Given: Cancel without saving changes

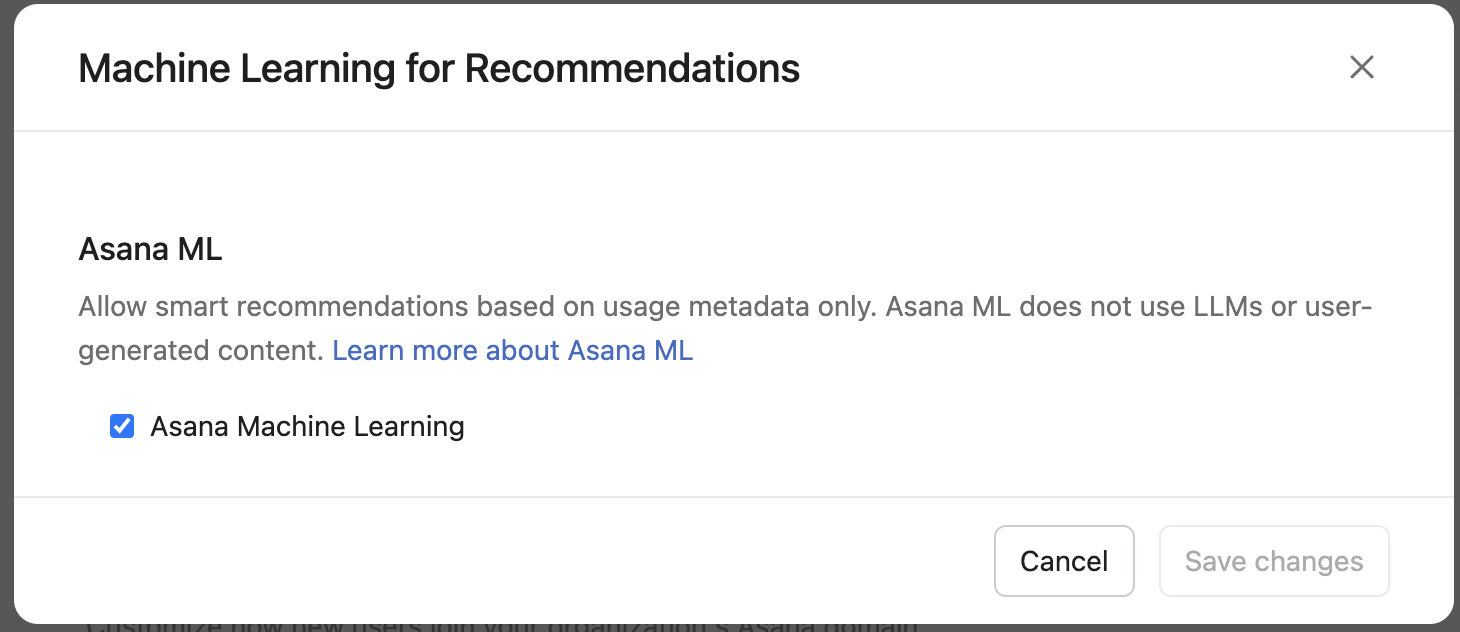Looking at the screenshot, I should pos(1064,561).
